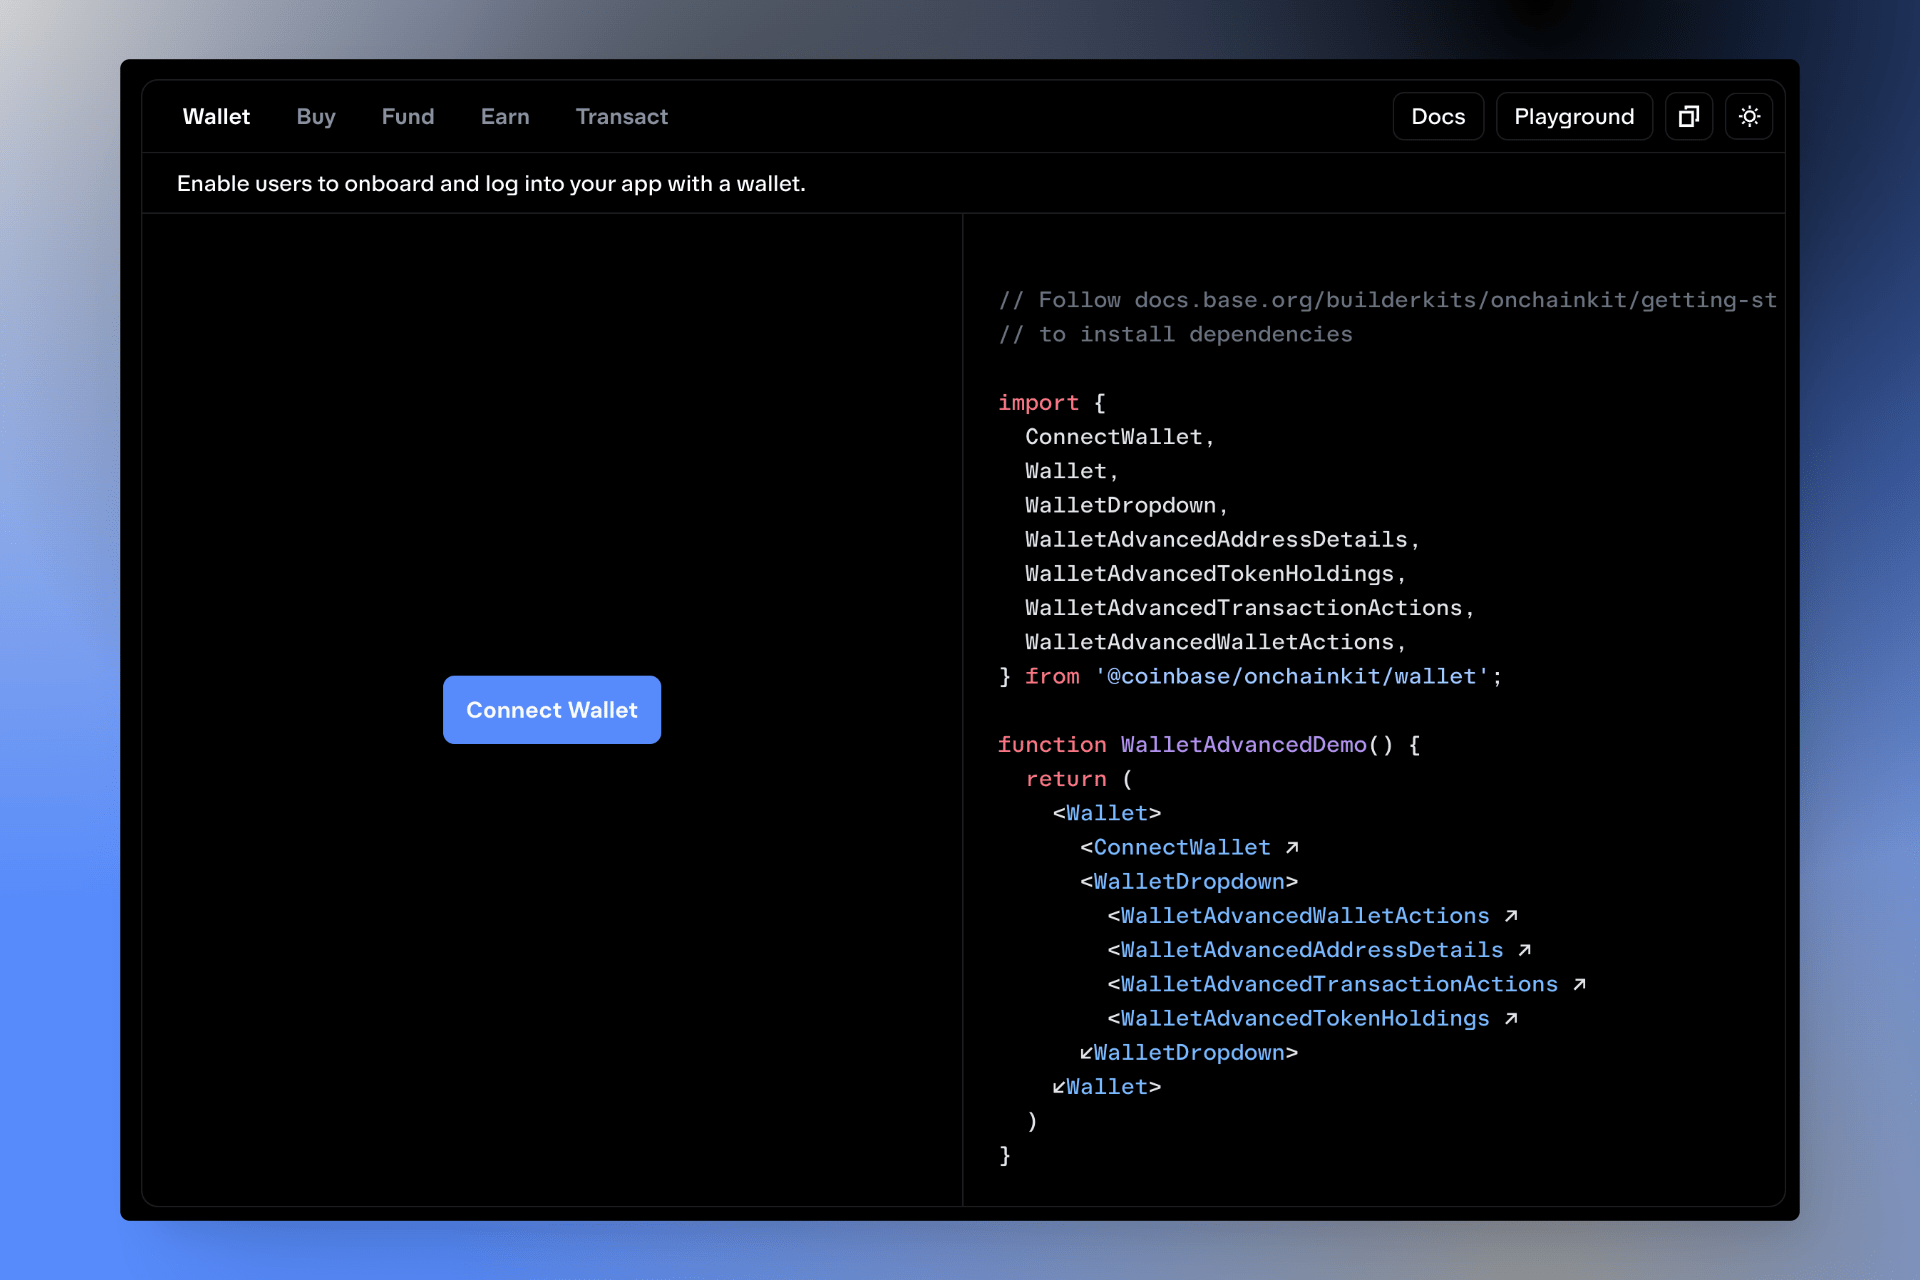
Task: Select the Wallet tab
Action: pyautogui.click(x=216, y=116)
